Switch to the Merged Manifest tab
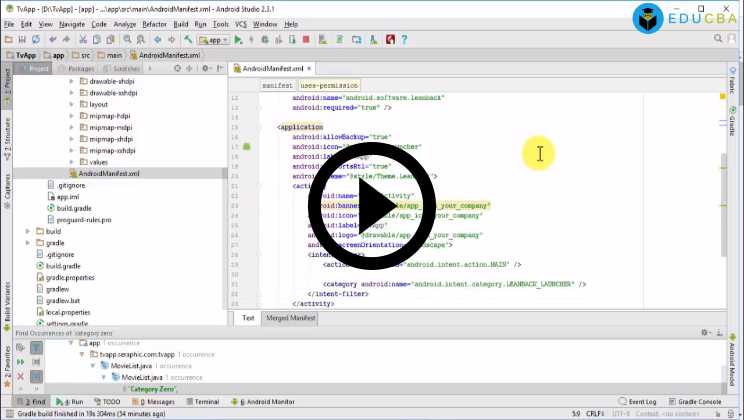The width and height of the screenshot is (744, 420). click(x=290, y=318)
